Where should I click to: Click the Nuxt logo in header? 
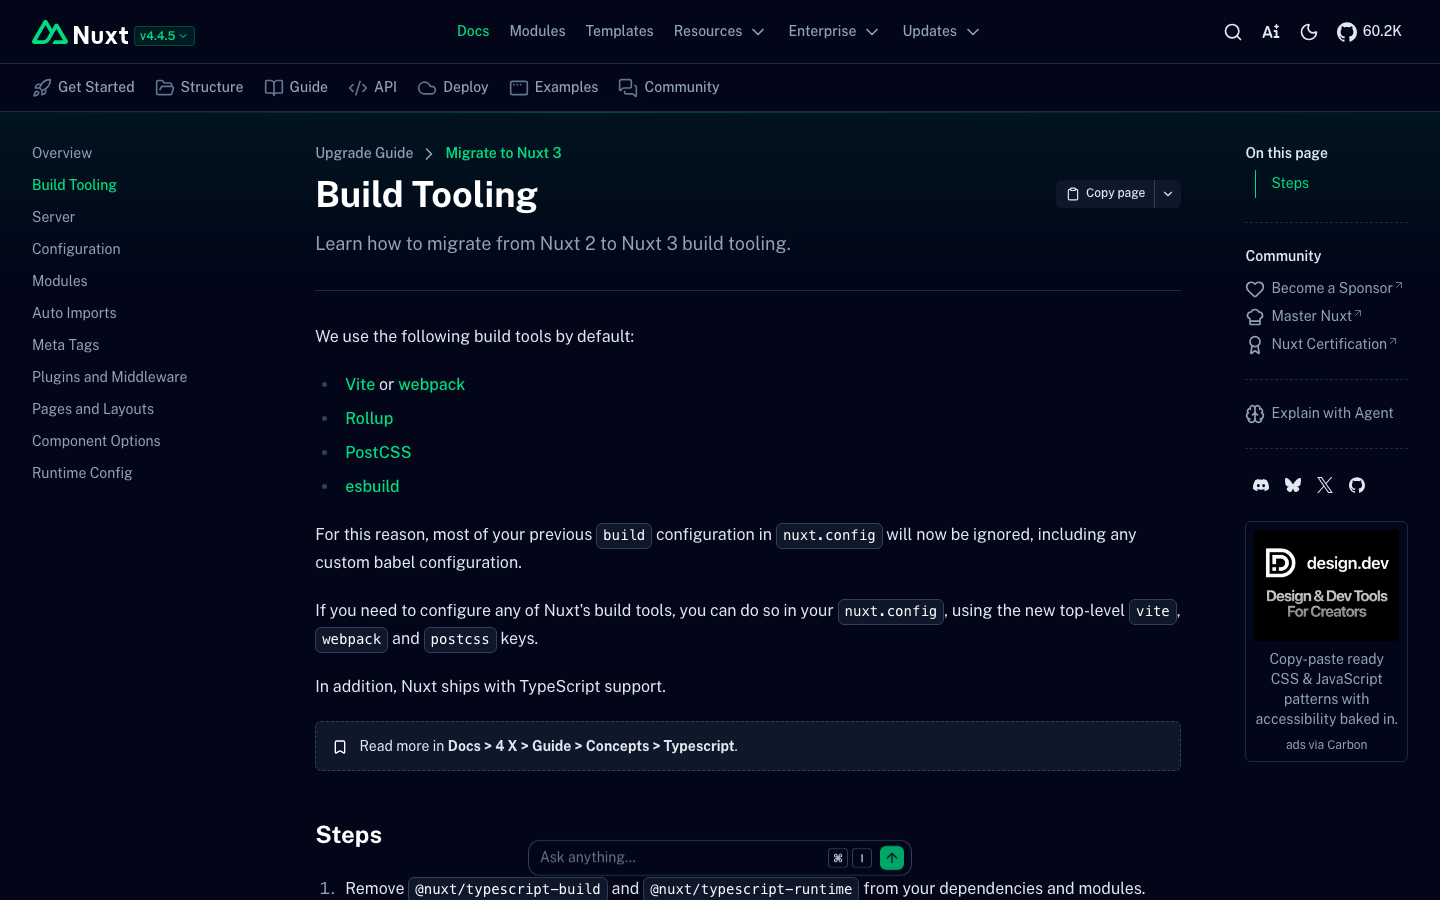click(x=80, y=34)
